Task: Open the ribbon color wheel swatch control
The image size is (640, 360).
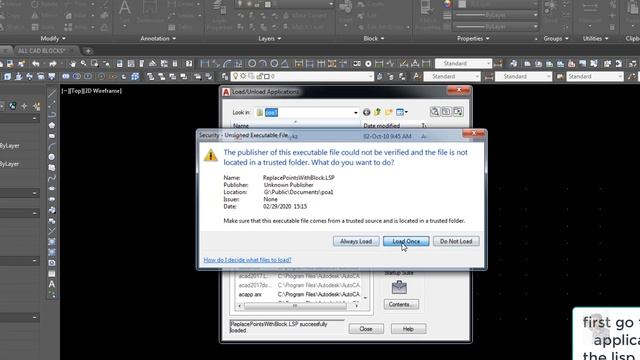Action: [x=447, y=4]
